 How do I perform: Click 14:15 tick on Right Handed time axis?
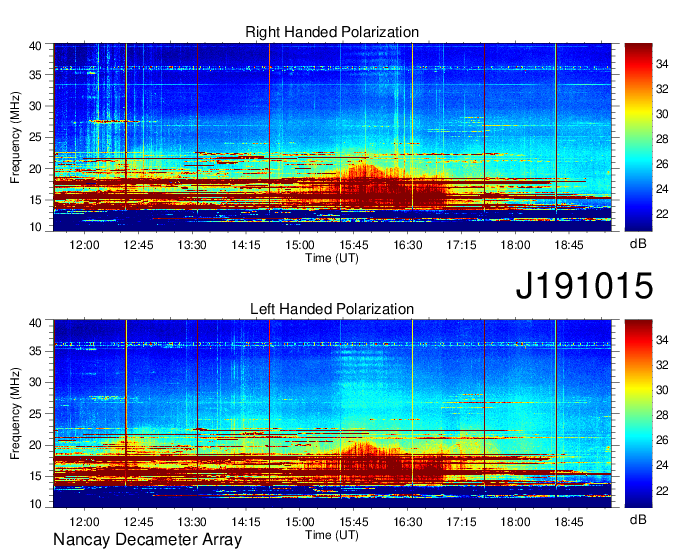click(246, 245)
